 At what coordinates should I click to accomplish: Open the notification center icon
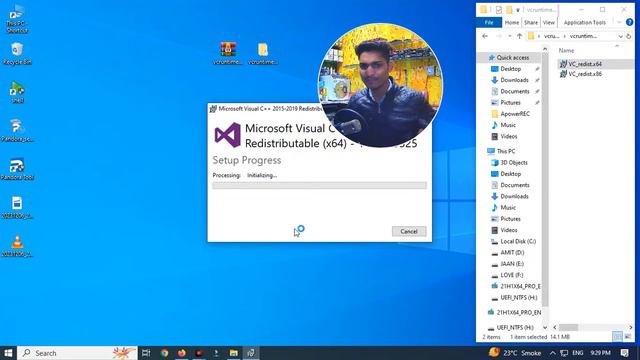click(x=624, y=353)
